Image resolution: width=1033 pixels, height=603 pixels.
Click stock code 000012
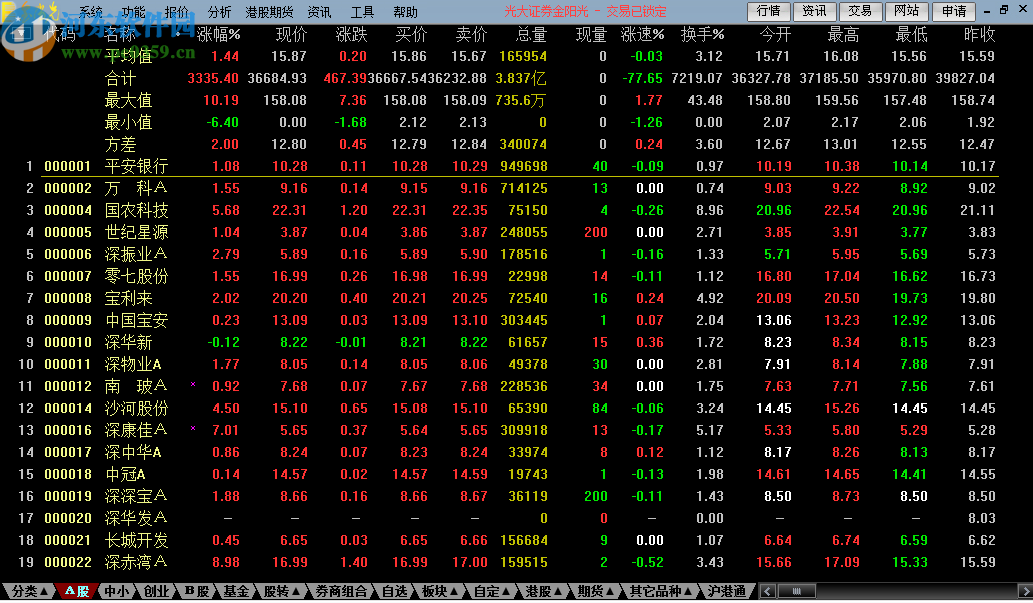68,386
